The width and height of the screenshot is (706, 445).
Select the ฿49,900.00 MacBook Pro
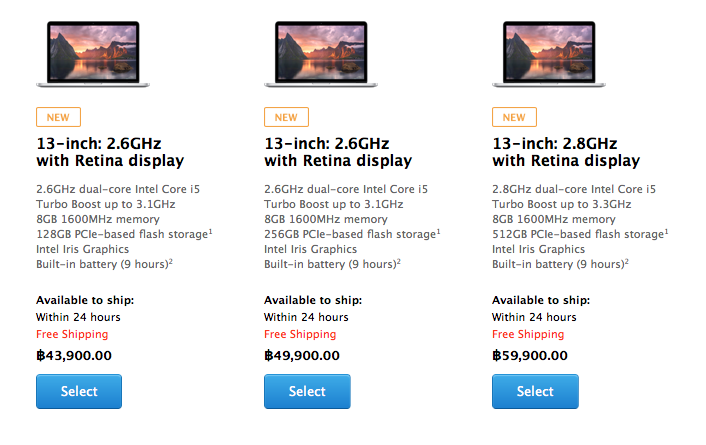(307, 391)
